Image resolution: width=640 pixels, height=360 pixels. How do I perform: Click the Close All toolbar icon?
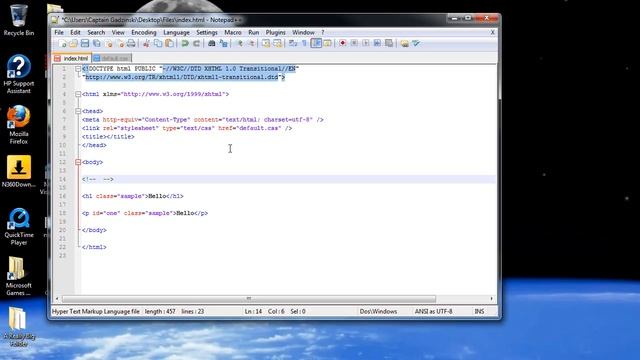click(x=120, y=43)
